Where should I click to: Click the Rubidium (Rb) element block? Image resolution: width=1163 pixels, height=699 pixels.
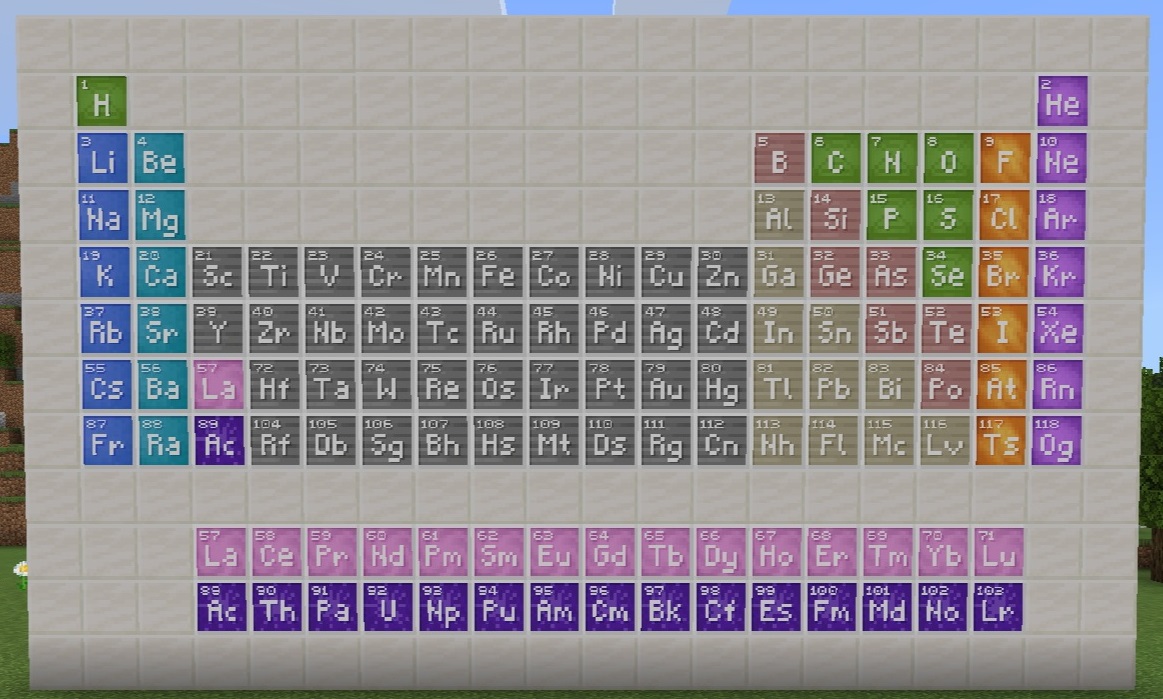(105, 329)
